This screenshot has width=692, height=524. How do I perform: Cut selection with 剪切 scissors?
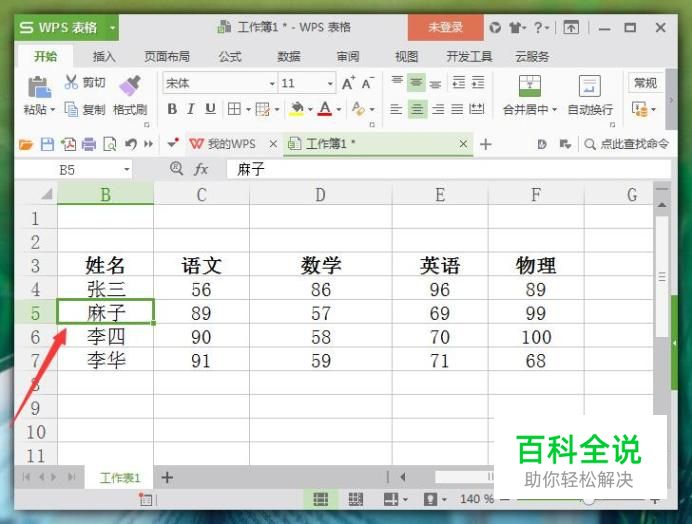(x=84, y=82)
